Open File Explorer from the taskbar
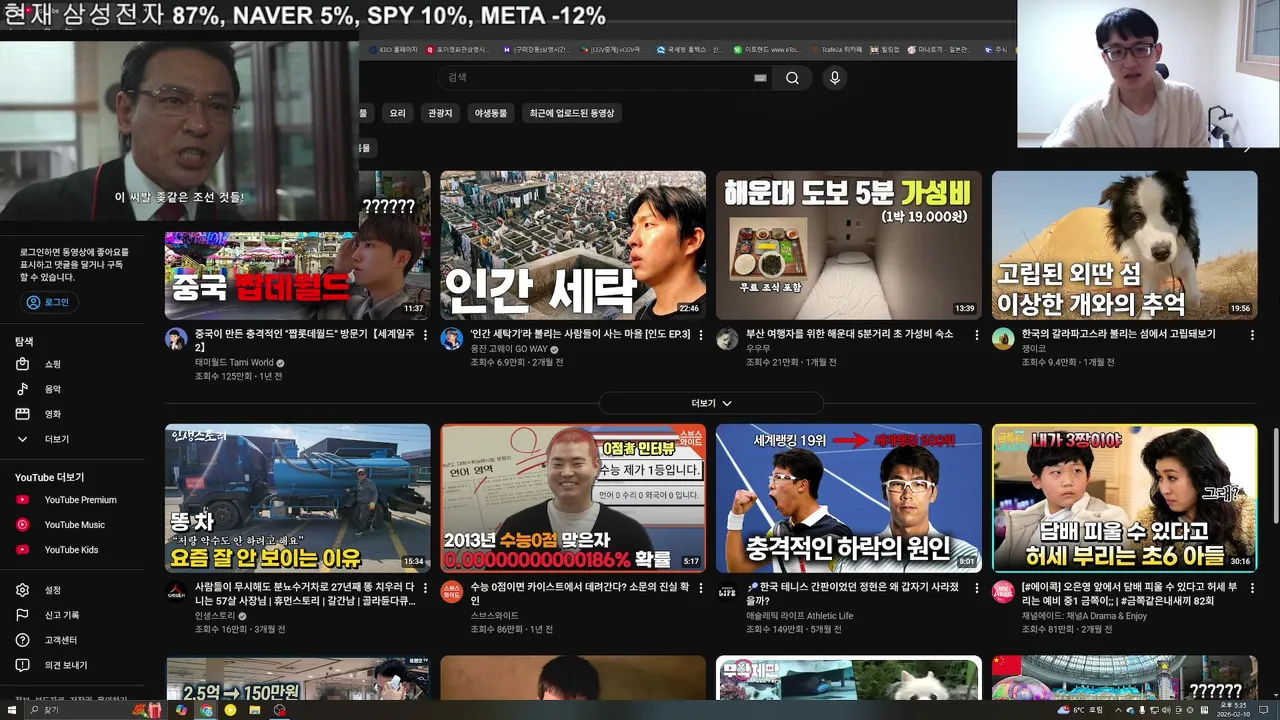The image size is (1280, 720). click(255, 710)
